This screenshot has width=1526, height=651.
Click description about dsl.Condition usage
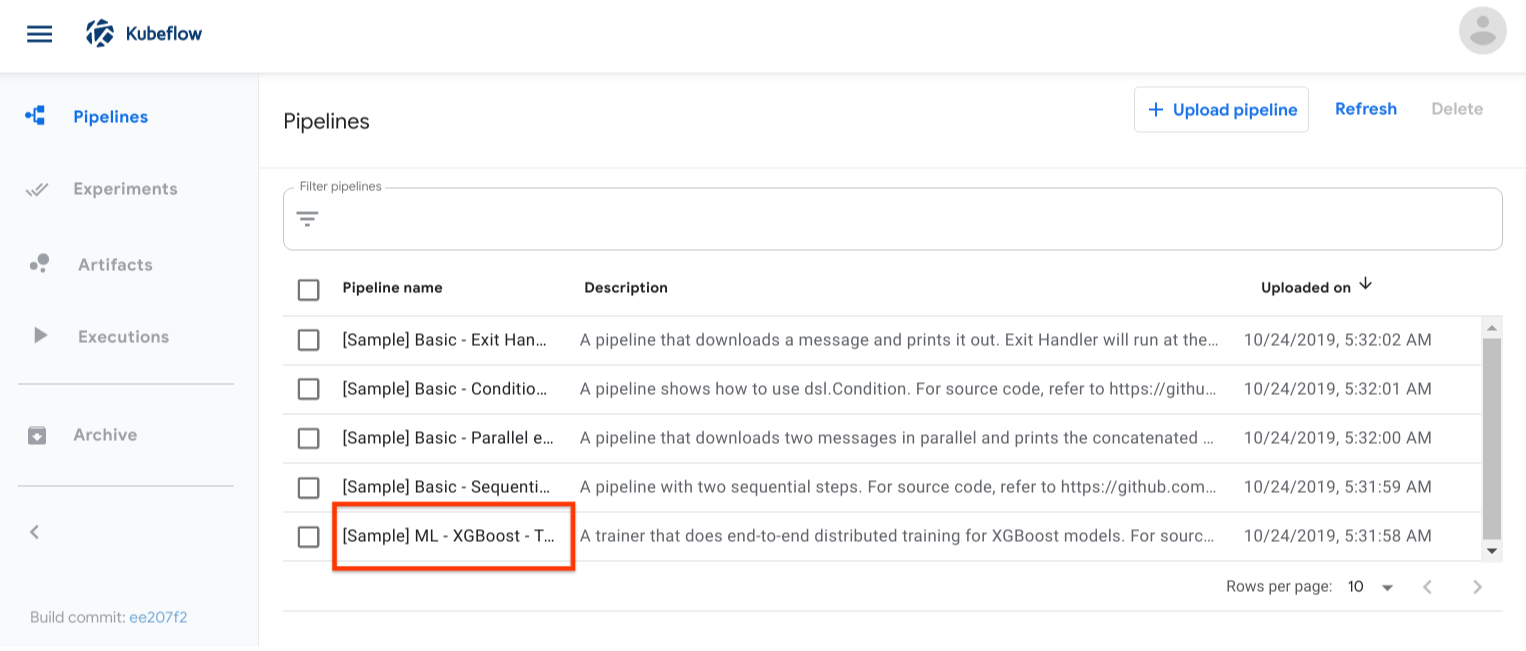899,389
